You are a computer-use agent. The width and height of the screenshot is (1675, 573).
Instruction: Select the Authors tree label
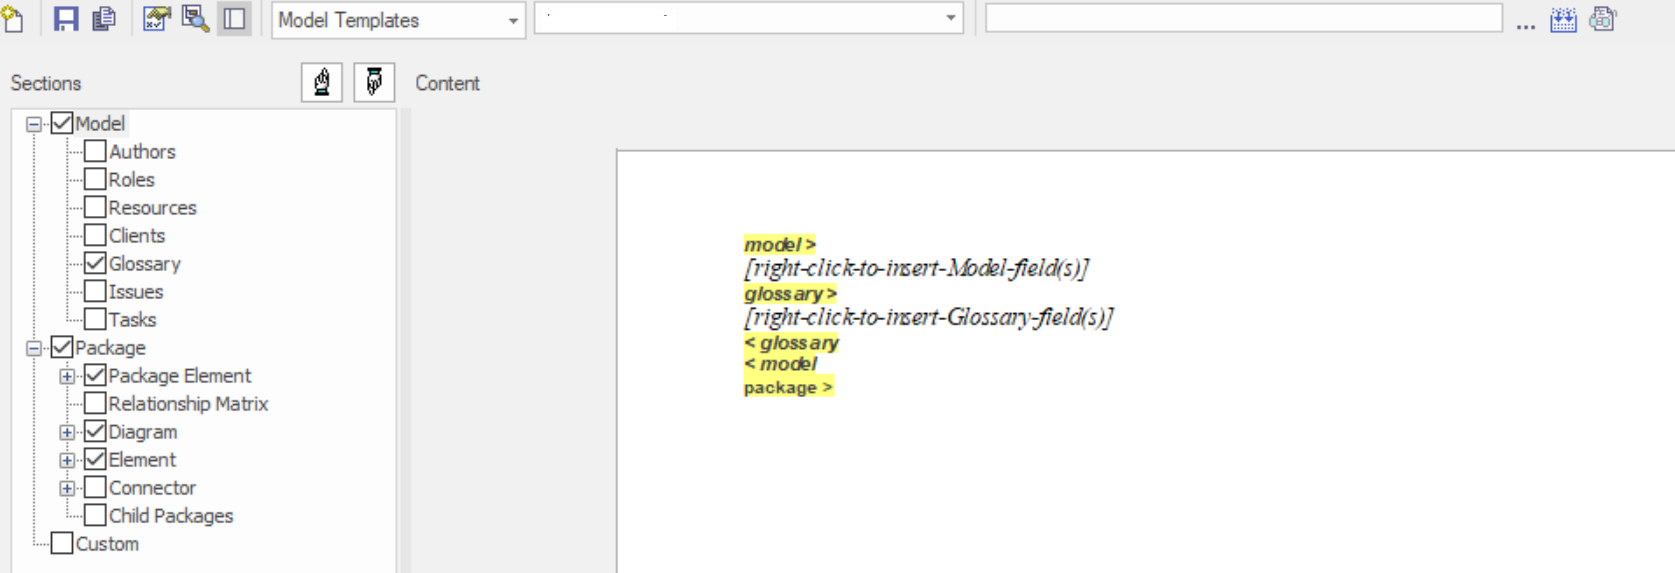pos(142,151)
